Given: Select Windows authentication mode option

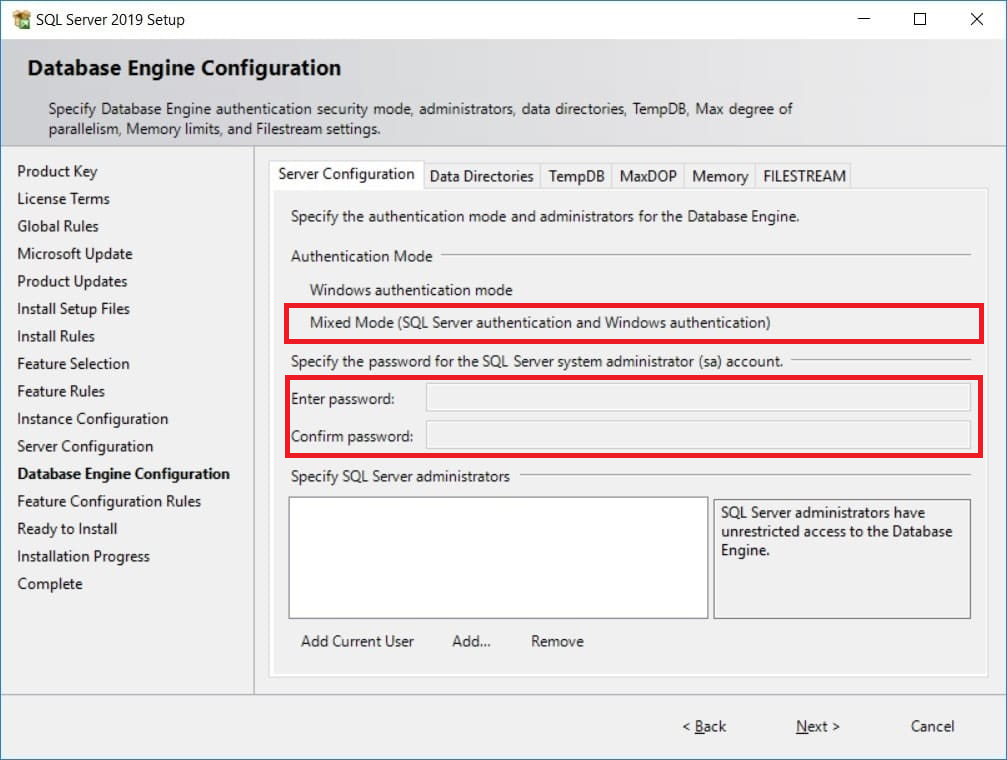Looking at the screenshot, I should tap(410, 290).
